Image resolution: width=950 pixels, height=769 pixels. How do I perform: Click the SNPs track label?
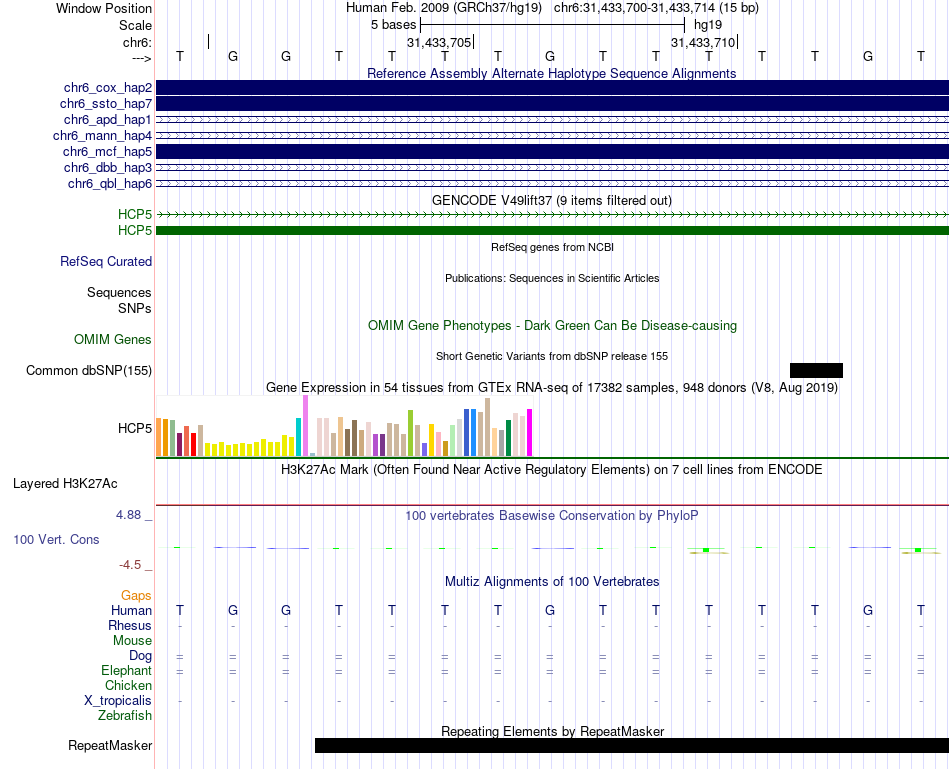coord(135,308)
